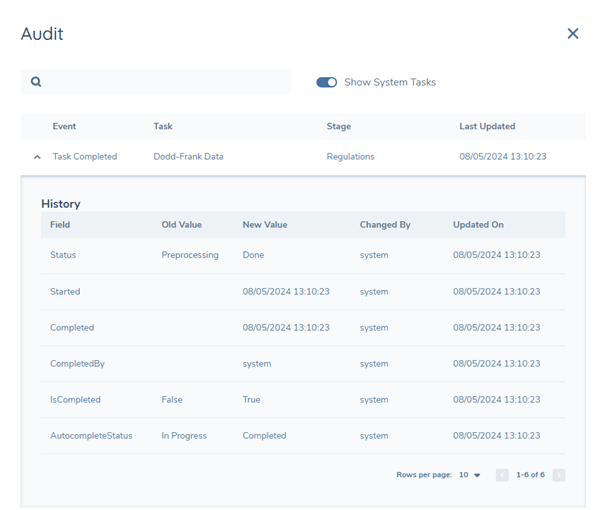This screenshot has width=602, height=510.
Task: Close the Audit dialog
Action: click(573, 33)
